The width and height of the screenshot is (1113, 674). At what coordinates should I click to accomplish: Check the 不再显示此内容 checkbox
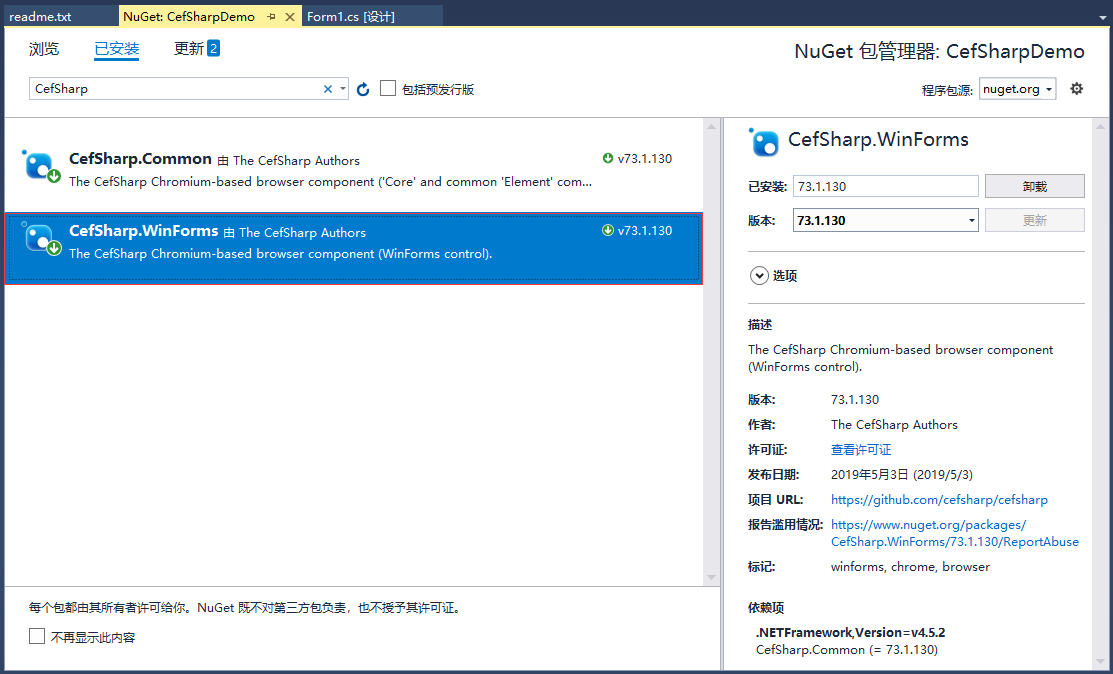point(37,636)
